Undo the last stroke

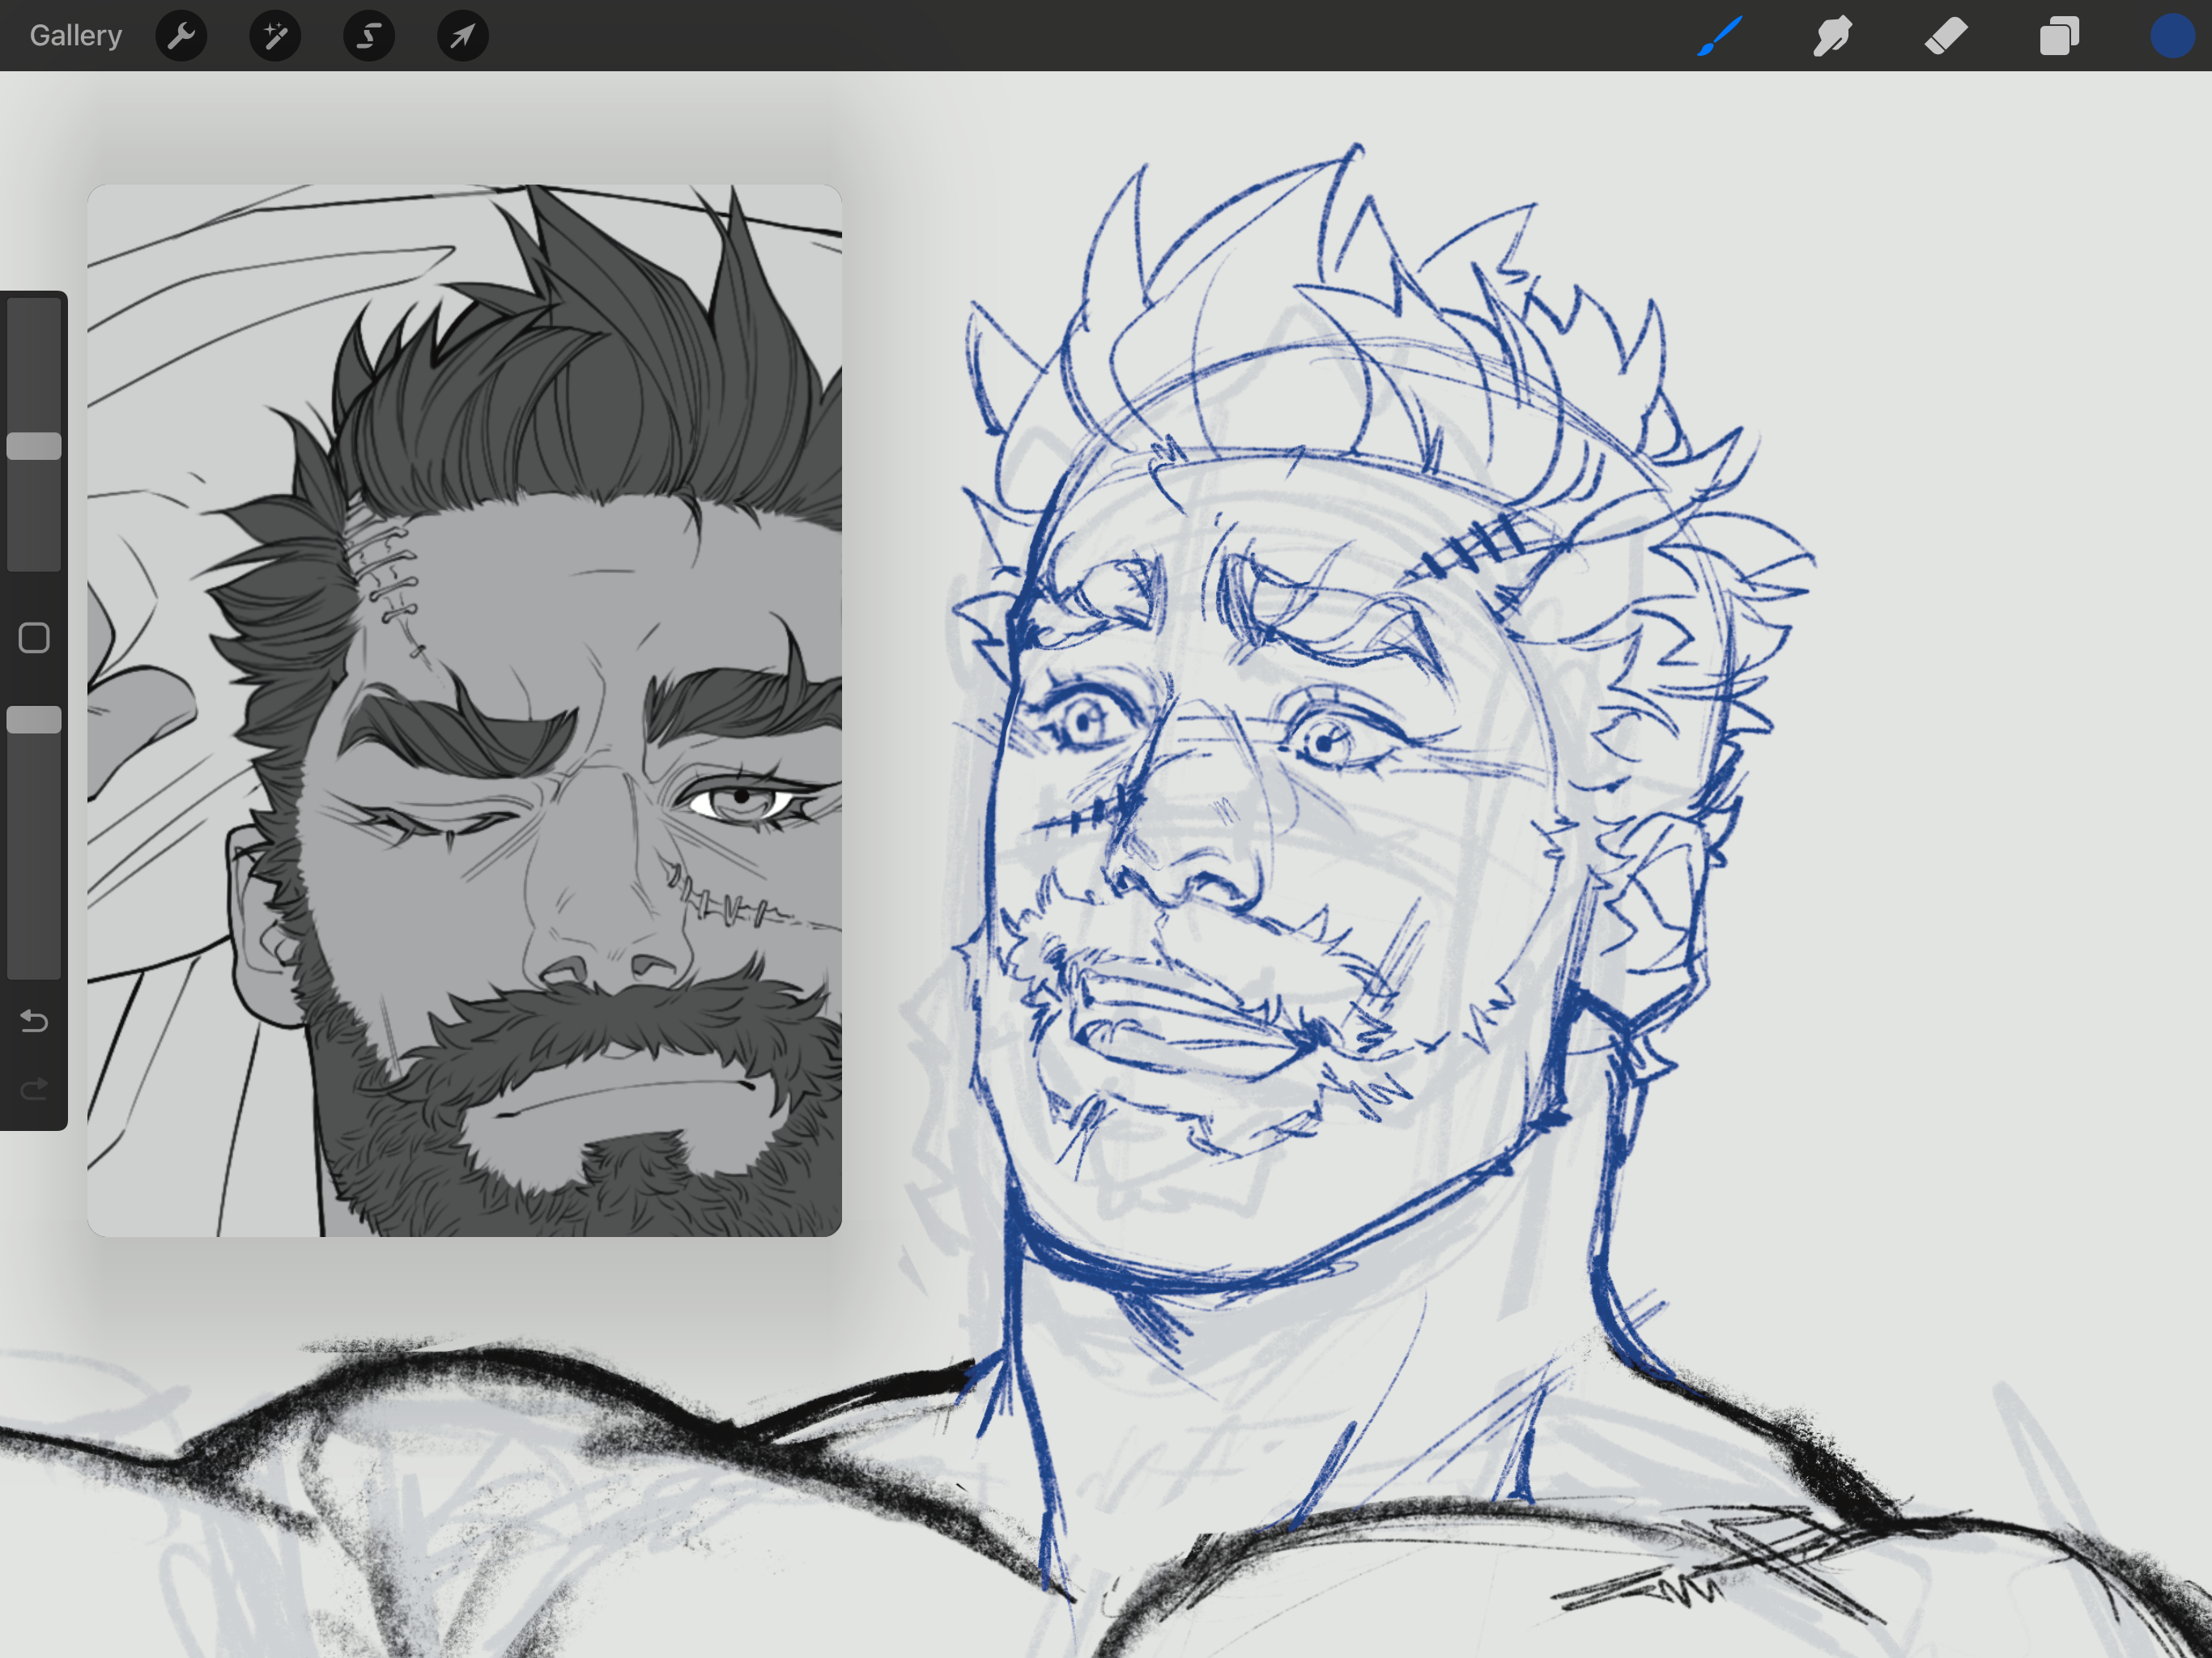pyautogui.click(x=34, y=1021)
